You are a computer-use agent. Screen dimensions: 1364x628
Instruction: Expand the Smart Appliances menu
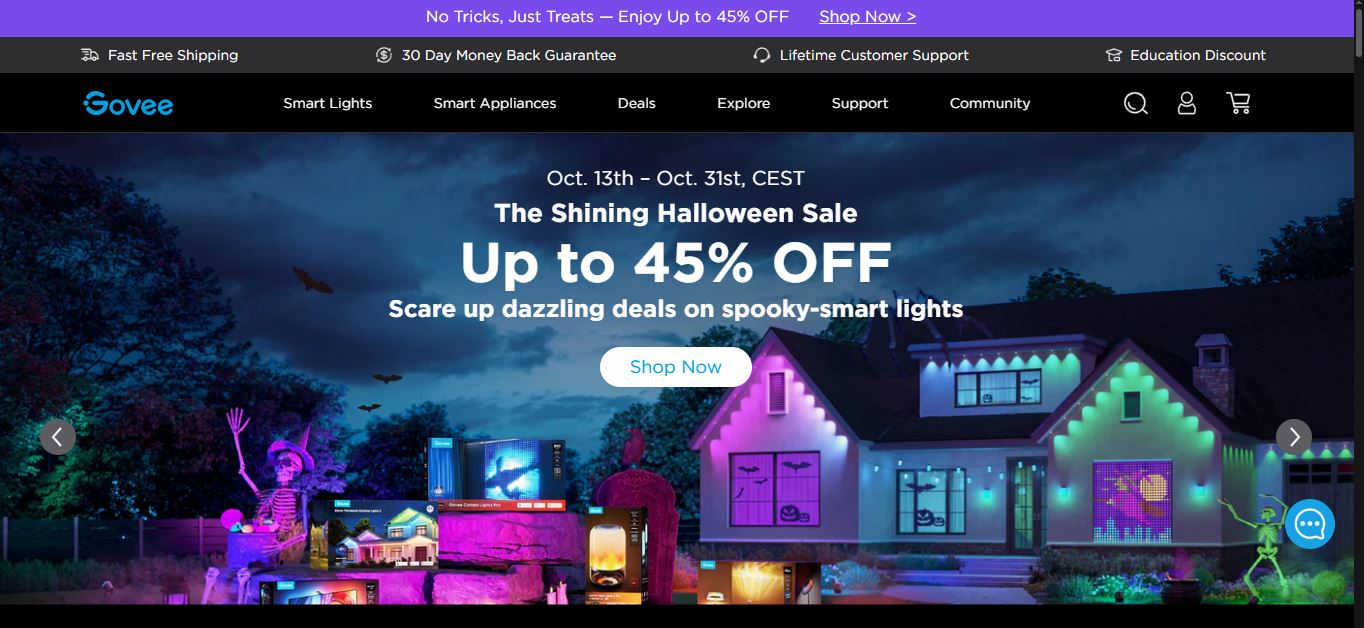tap(495, 103)
